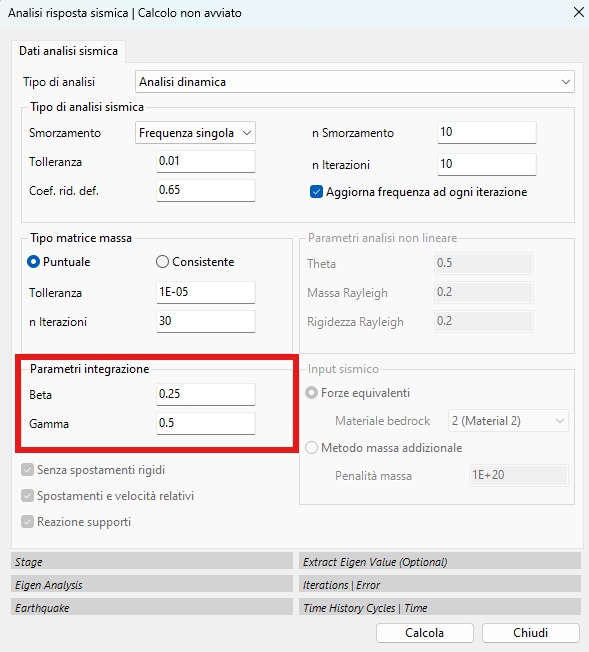Viewport: 589px width, 652px height.
Task: Click the Massa Rayleigh field
Action: pyautogui.click(x=484, y=292)
